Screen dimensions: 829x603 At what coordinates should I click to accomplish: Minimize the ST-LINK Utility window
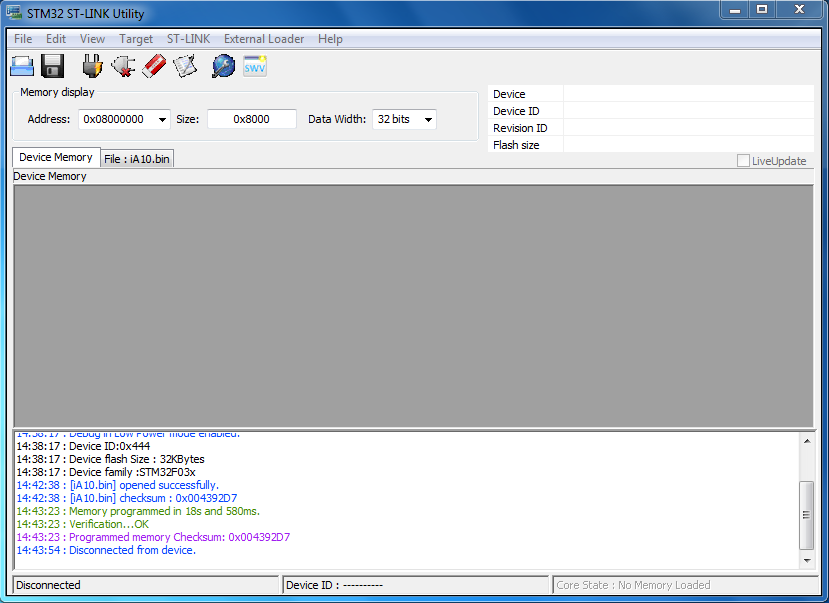tap(735, 10)
